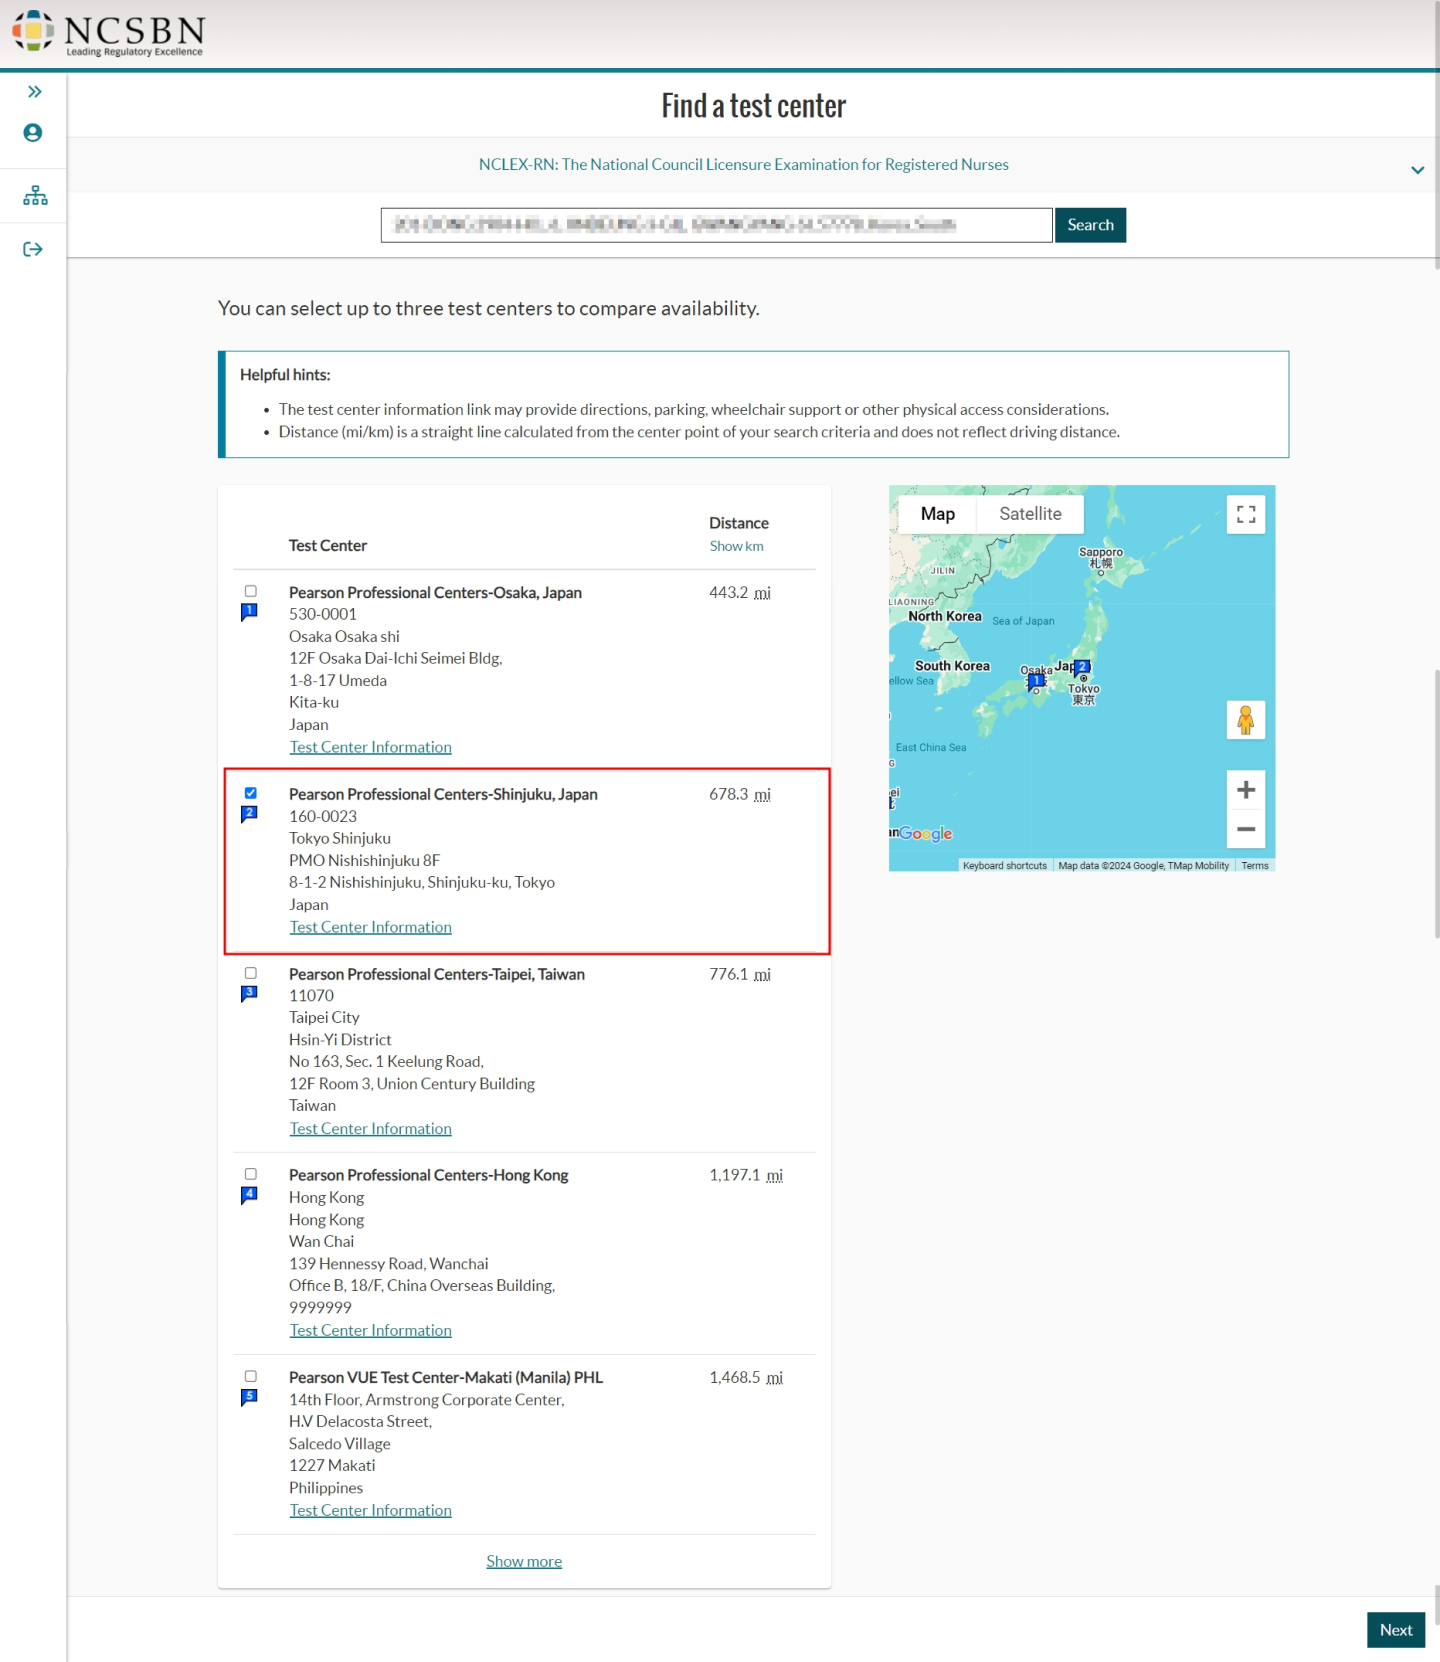Open the map Terms link
The width and height of the screenshot is (1440, 1662).
click(1255, 866)
